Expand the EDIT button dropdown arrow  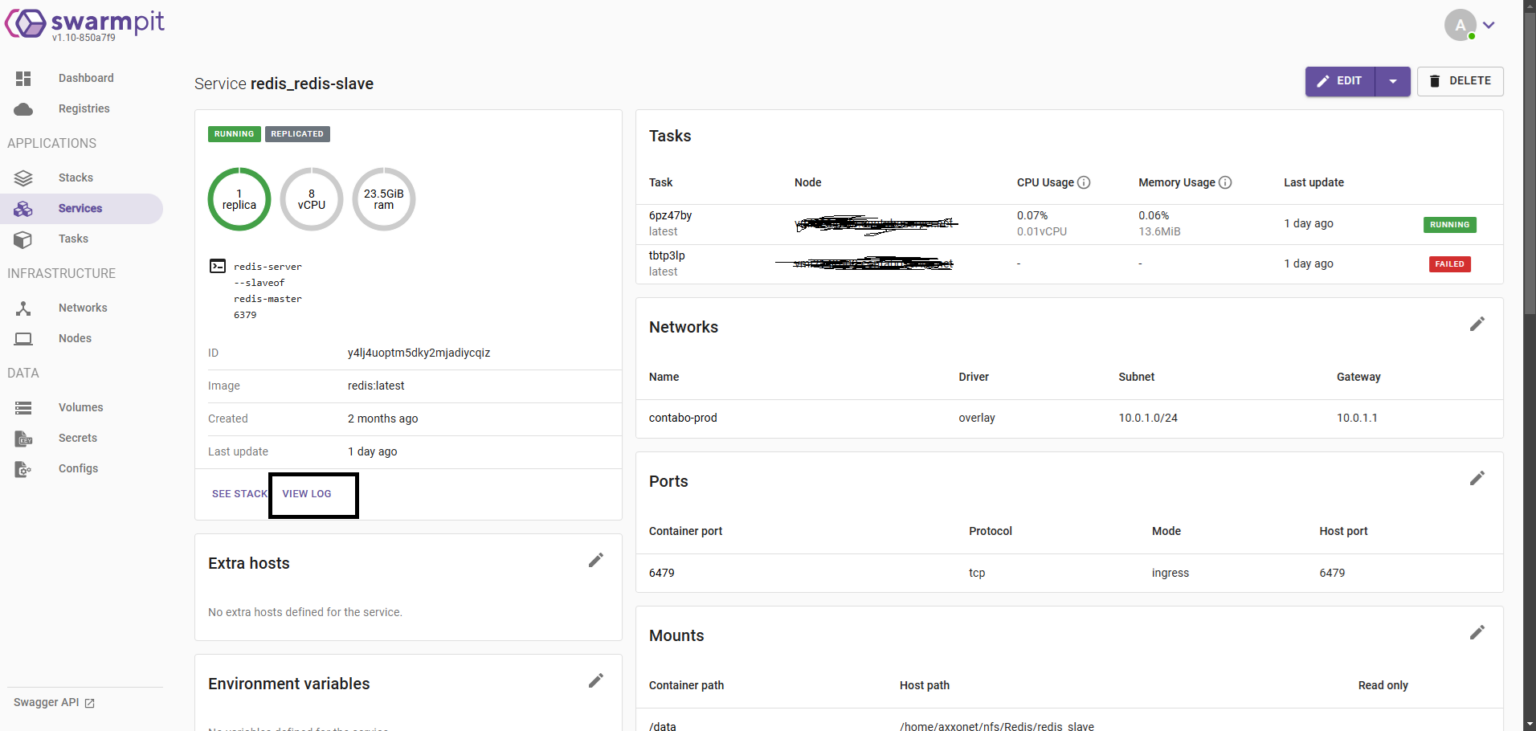pyautogui.click(x=1393, y=81)
